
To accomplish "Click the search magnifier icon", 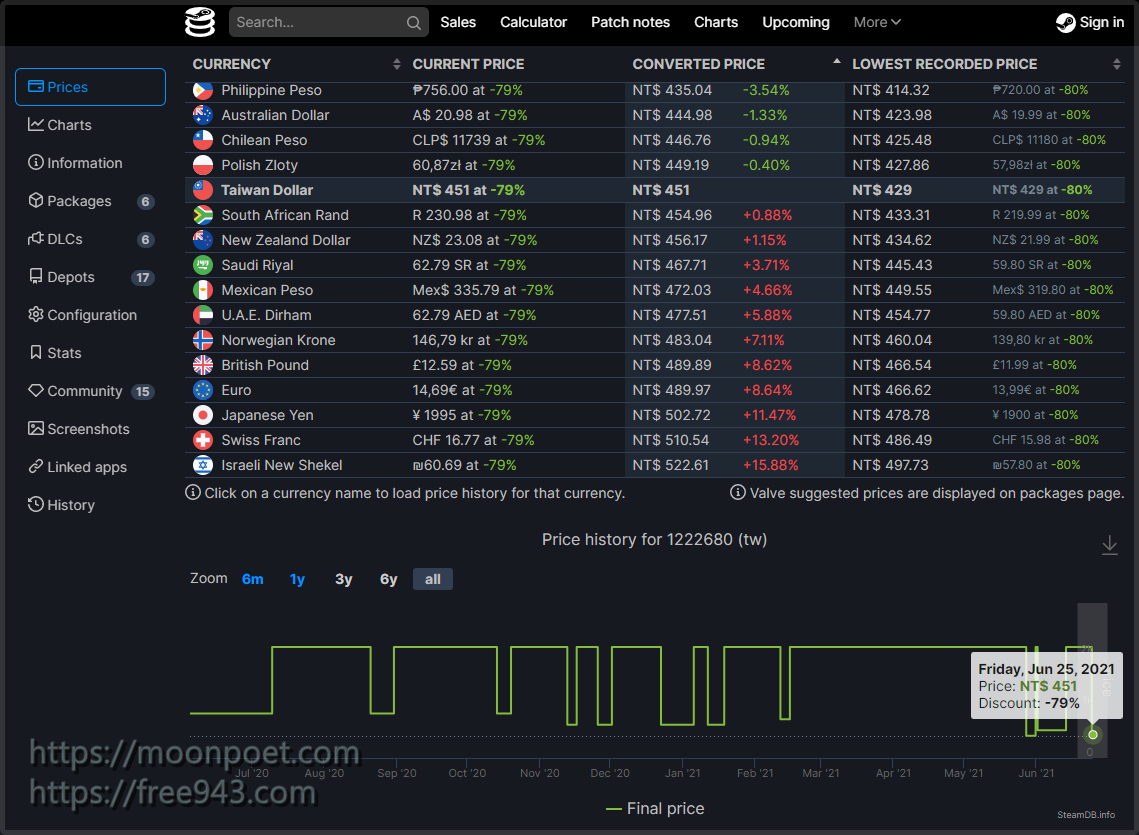I will [x=414, y=23].
